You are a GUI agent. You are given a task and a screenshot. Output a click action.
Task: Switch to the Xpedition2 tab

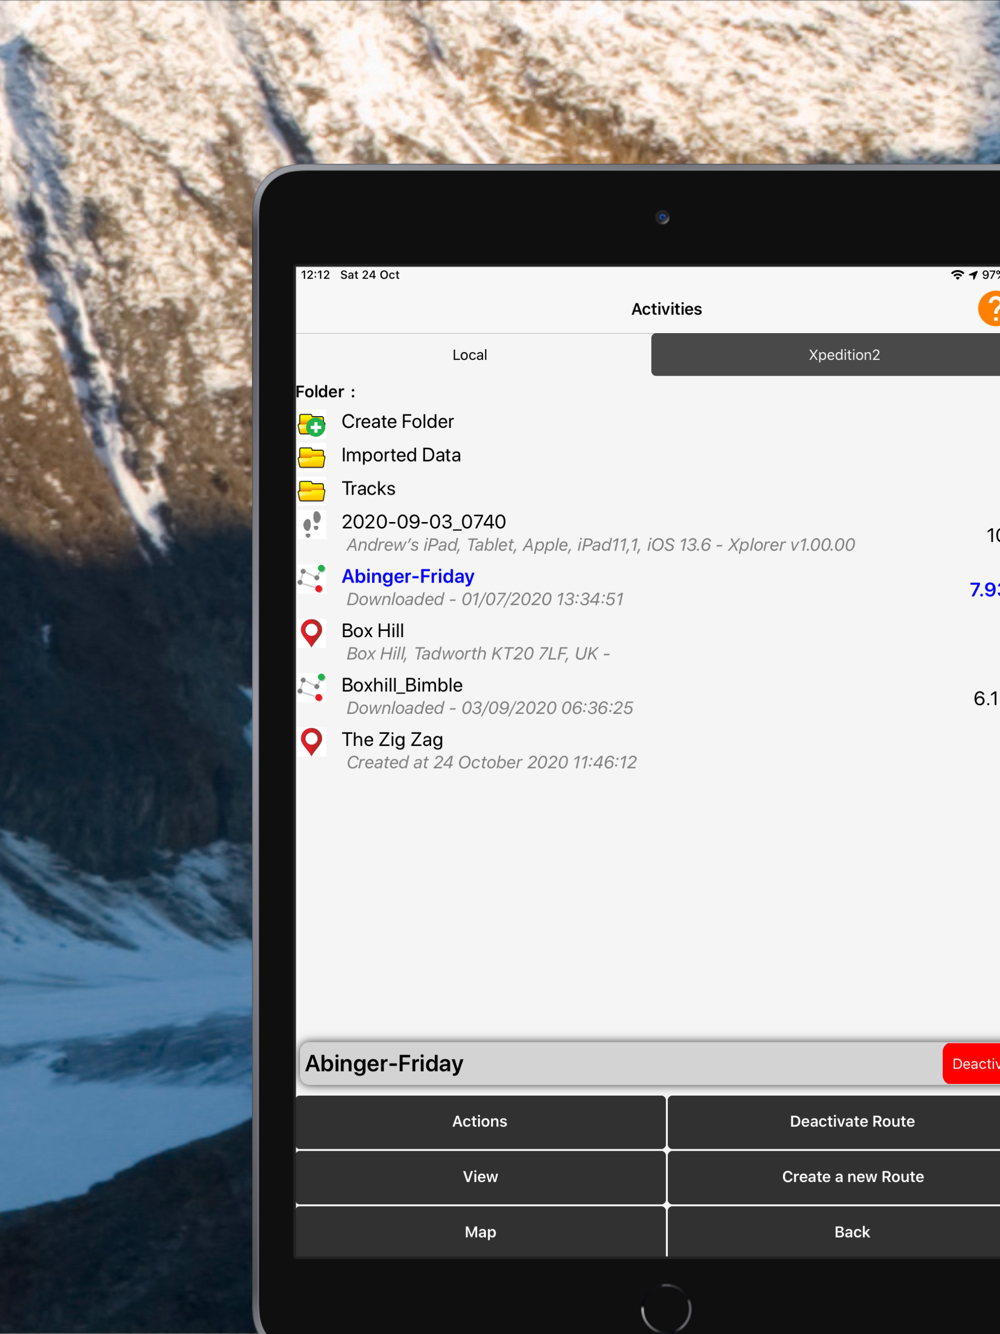point(826,355)
